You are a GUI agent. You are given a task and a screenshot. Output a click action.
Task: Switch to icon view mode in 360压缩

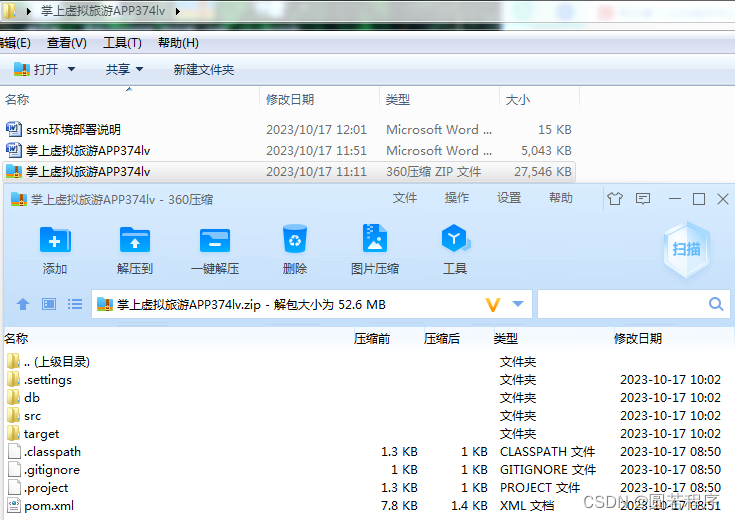pyautogui.click(x=49, y=304)
